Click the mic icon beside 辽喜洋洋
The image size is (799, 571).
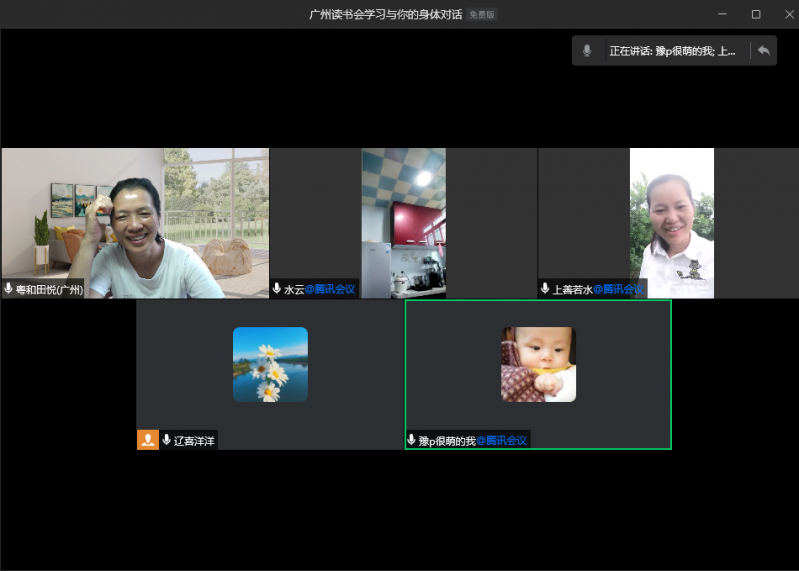(167, 440)
